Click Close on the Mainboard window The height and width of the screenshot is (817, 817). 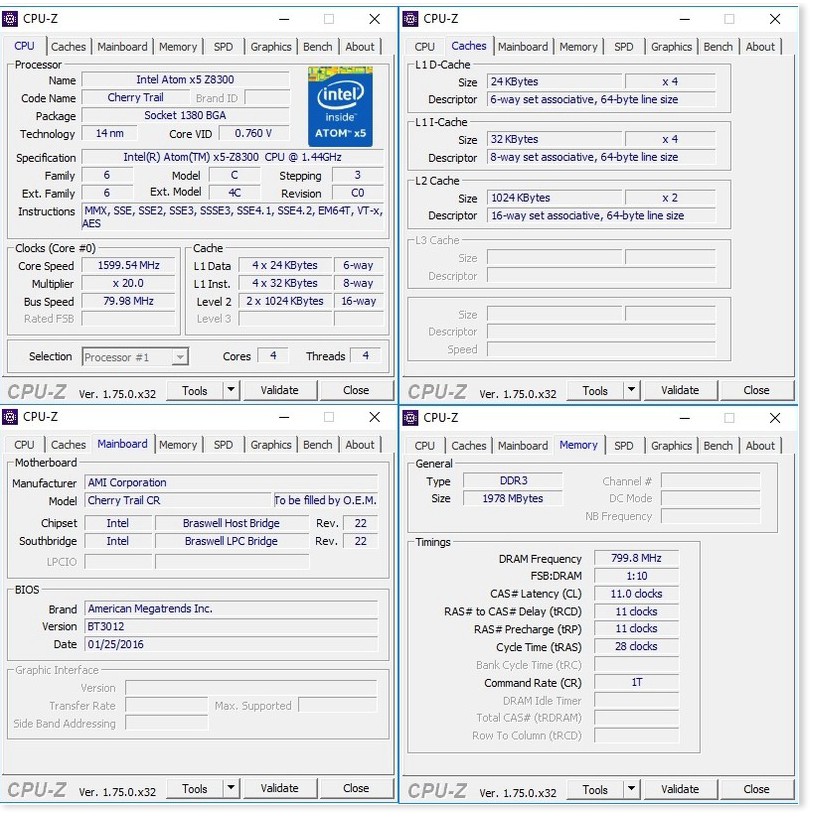tap(356, 788)
